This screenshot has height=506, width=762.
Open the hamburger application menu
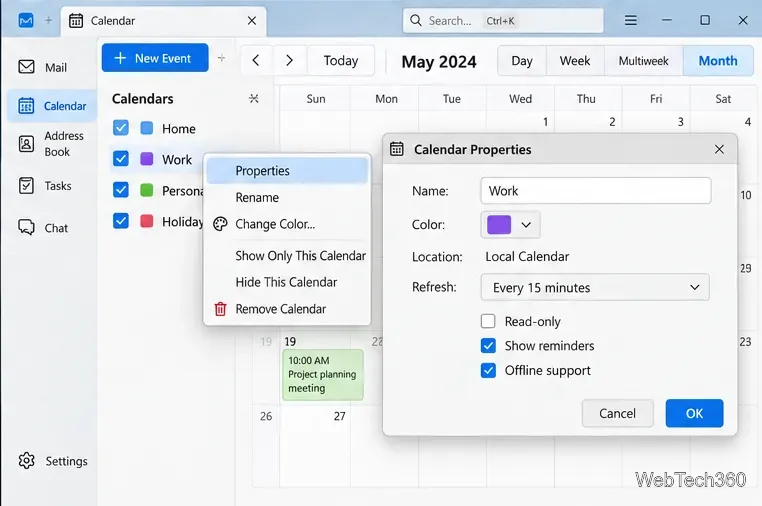(x=631, y=20)
